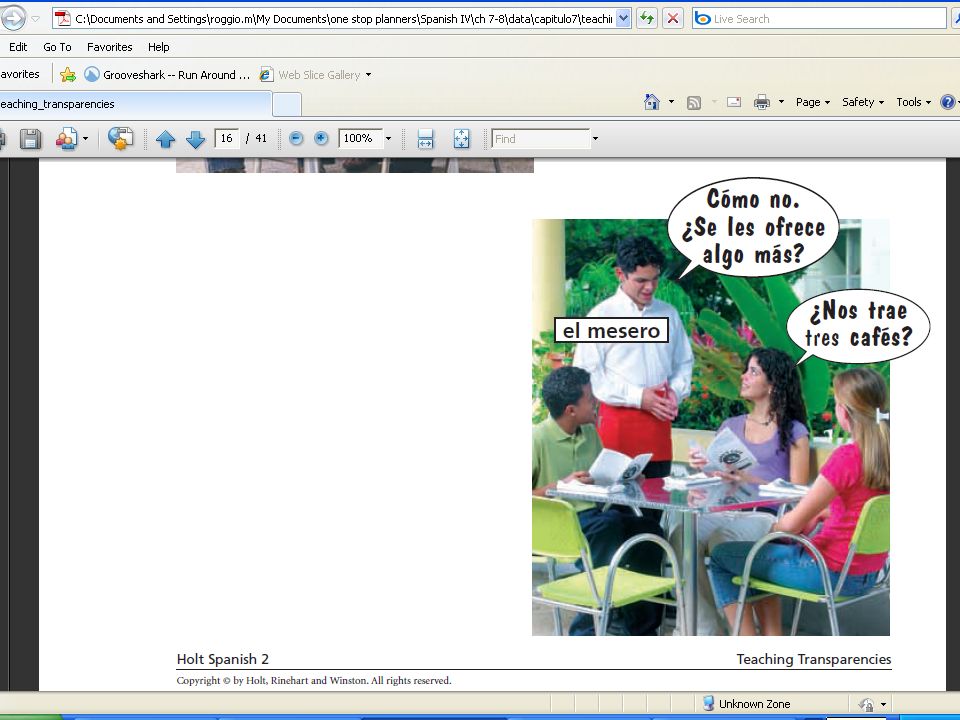This screenshot has width=960, height=720.
Task: Click the Refresh button beside the address bar
Action: point(647,18)
